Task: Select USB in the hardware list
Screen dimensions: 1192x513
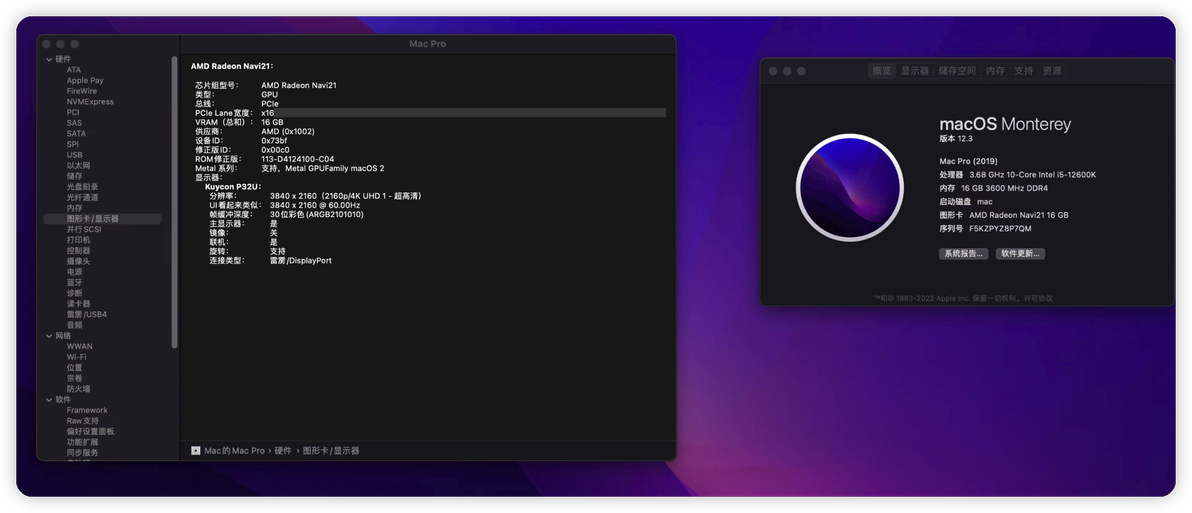Action: click(x=74, y=155)
